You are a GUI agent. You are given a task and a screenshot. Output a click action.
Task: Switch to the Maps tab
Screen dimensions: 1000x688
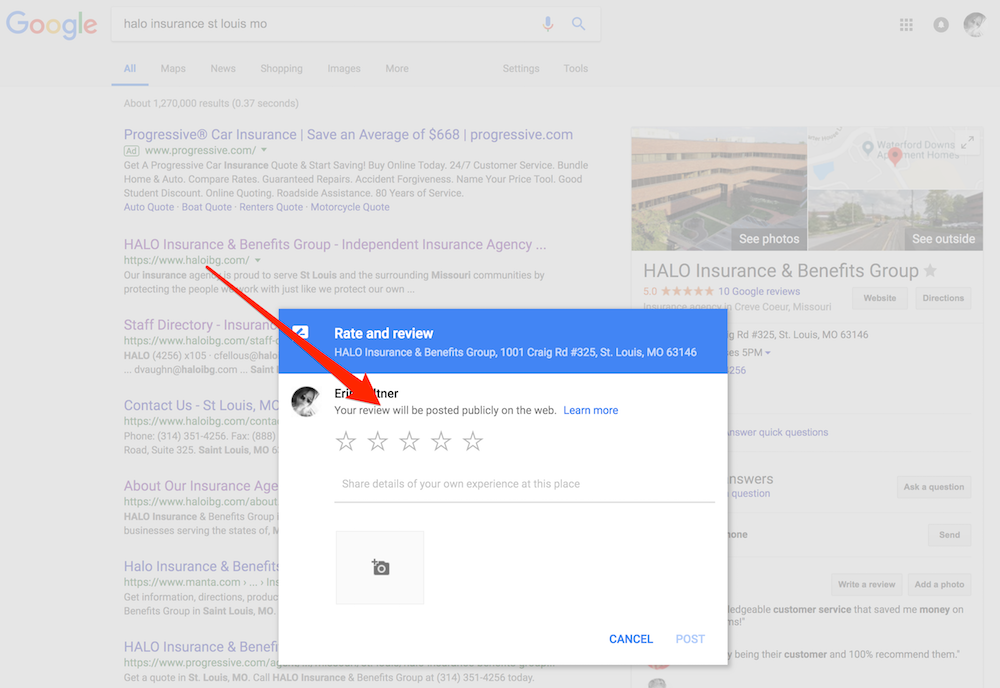coord(173,69)
